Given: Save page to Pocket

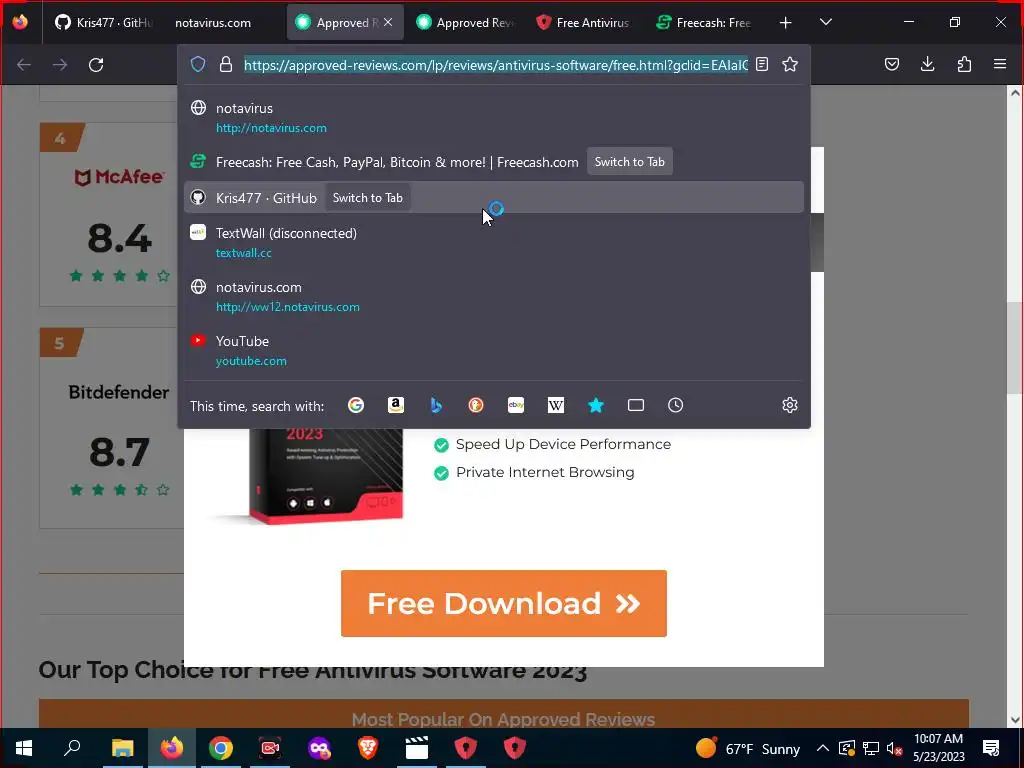Looking at the screenshot, I should 892,64.
